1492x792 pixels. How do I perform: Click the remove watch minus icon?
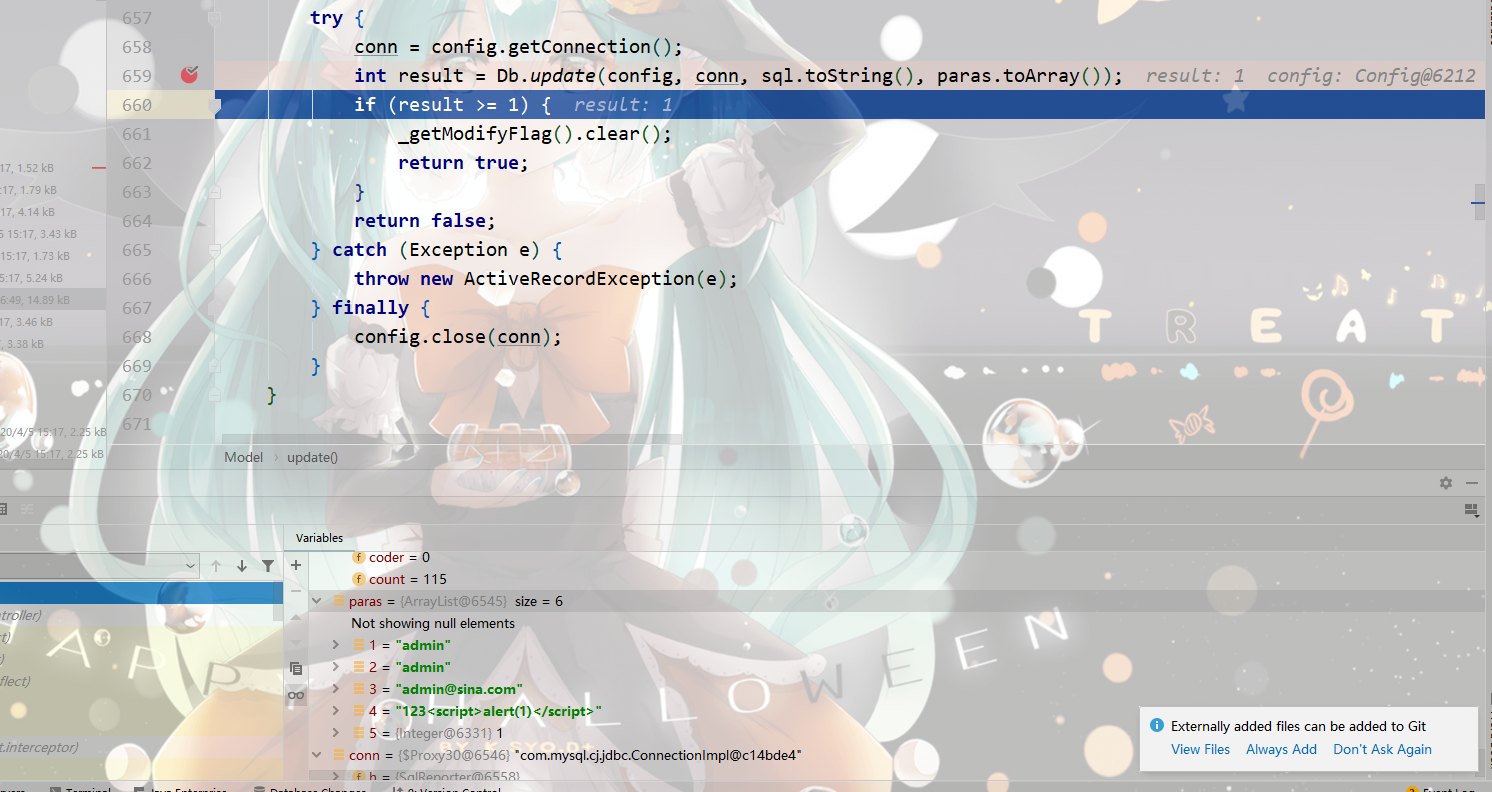click(x=296, y=591)
